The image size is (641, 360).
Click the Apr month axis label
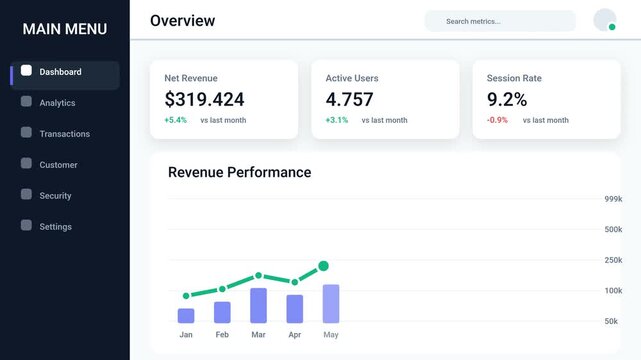coord(295,335)
